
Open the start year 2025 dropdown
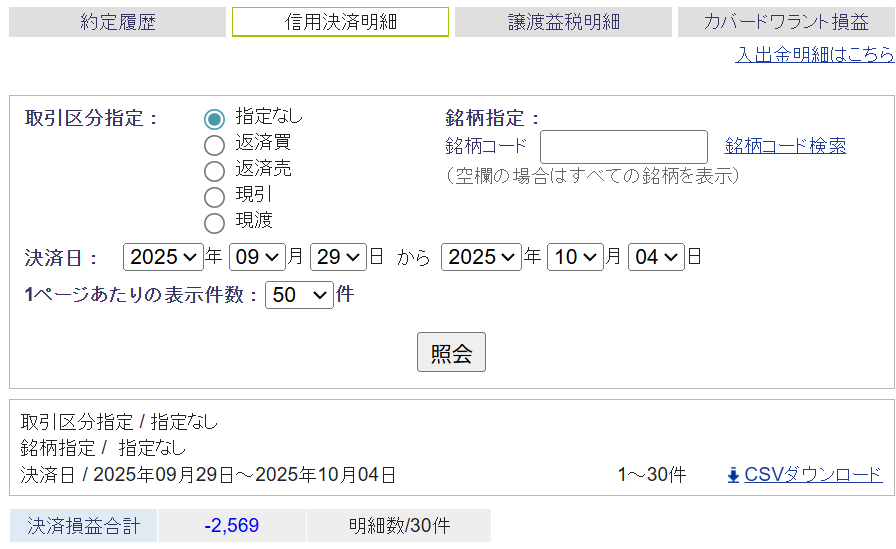pos(164,257)
